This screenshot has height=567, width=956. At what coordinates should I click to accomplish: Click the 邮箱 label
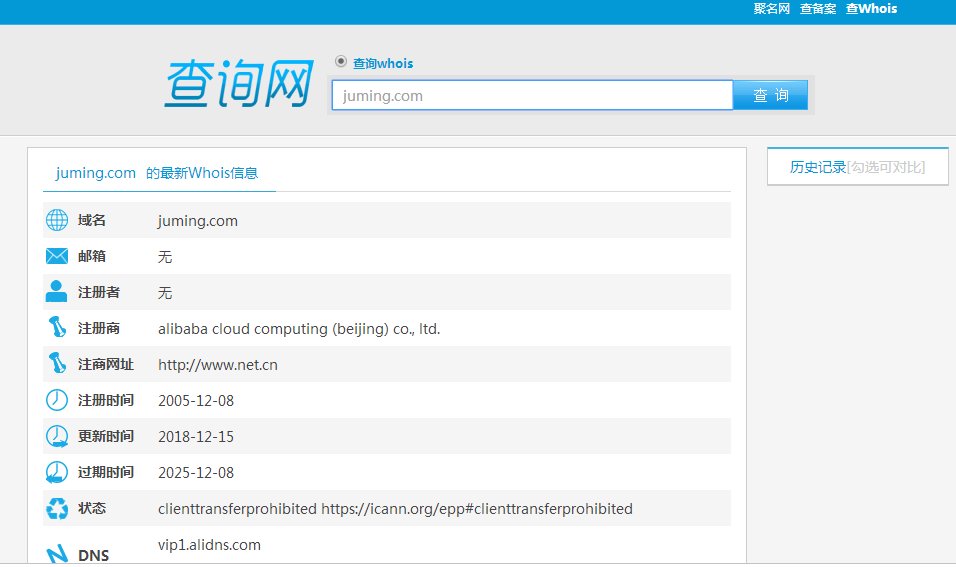pyautogui.click(x=91, y=256)
